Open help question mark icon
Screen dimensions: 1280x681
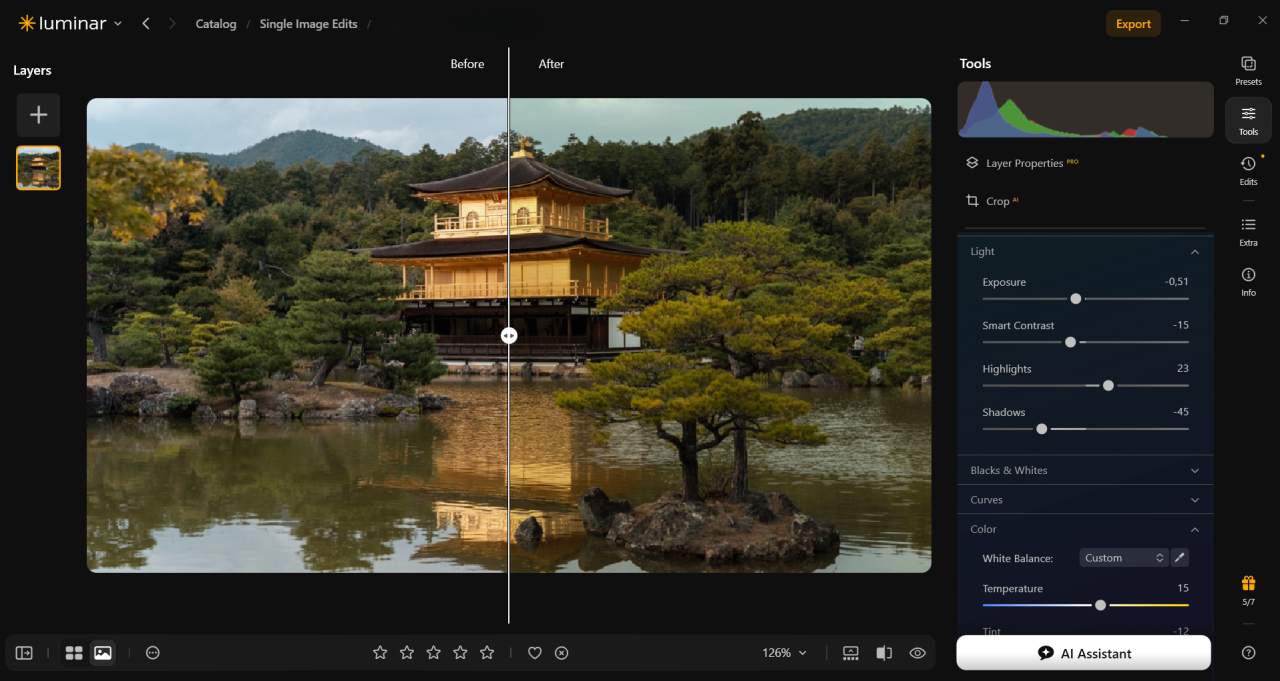click(x=1248, y=653)
